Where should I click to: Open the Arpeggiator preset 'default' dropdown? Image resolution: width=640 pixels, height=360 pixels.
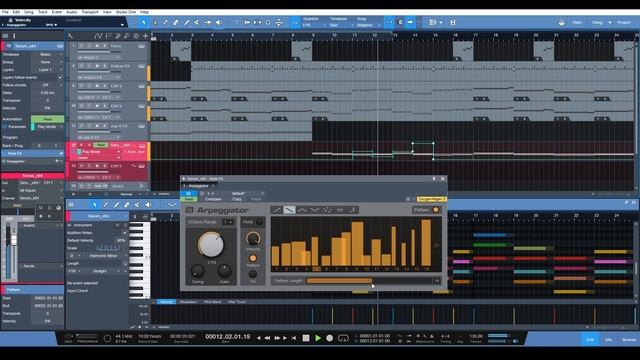248,193
